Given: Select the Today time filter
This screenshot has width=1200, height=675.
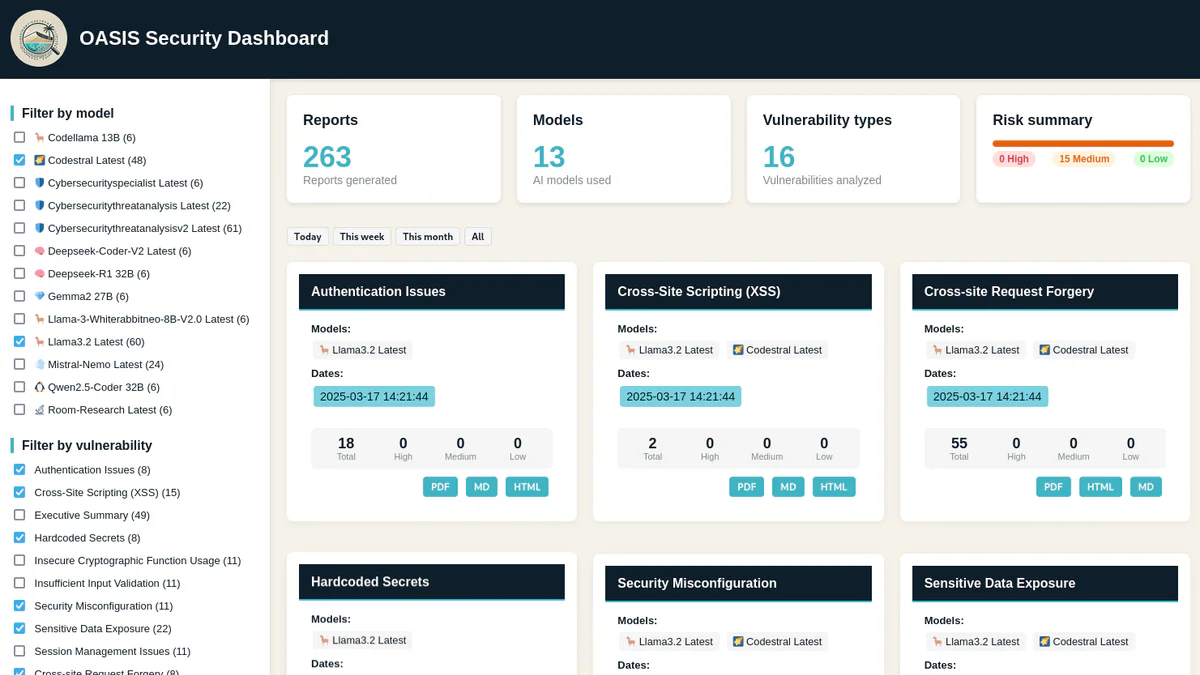Looking at the screenshot, I should click(307, 236).
